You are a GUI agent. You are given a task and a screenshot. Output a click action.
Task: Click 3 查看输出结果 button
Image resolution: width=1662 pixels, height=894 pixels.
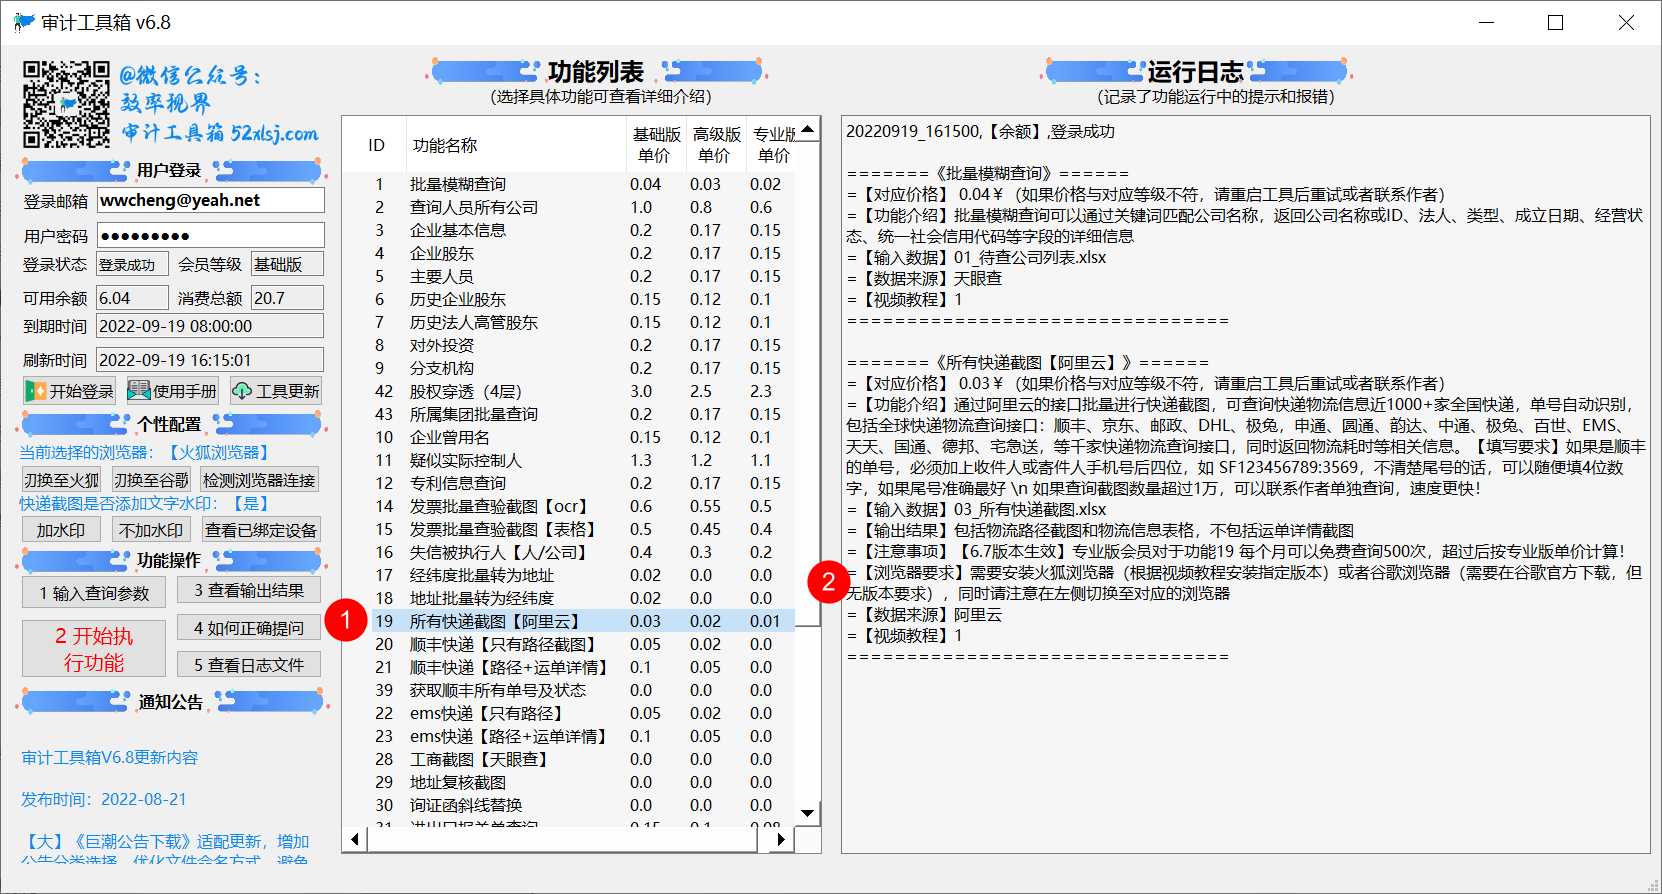pos(249,590)
